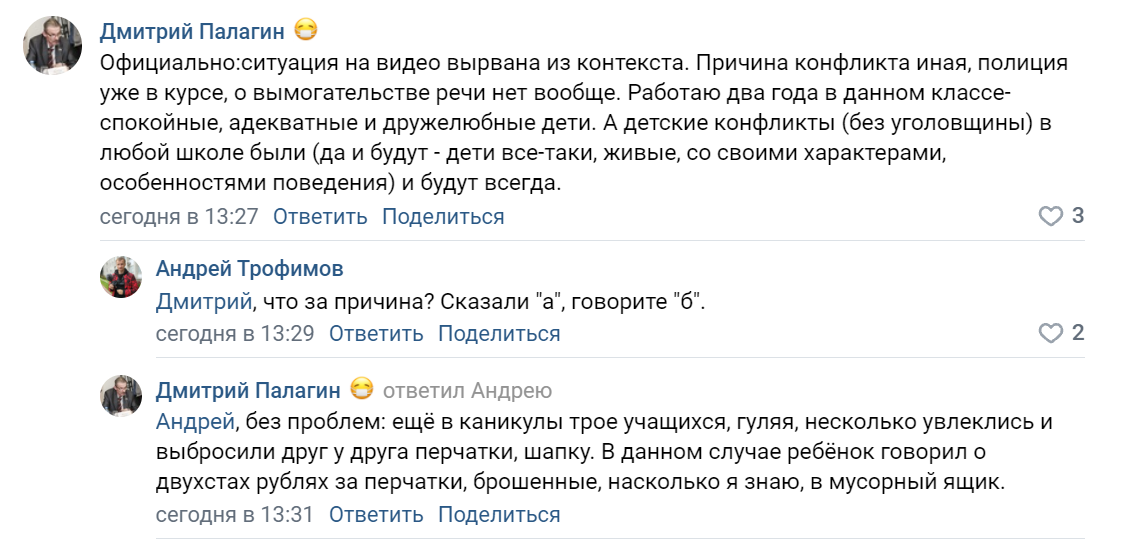Viewport: 1125px width, 540px height.
Task: Reply to the comment posted at 13:27
Action: tap(320, 217)
